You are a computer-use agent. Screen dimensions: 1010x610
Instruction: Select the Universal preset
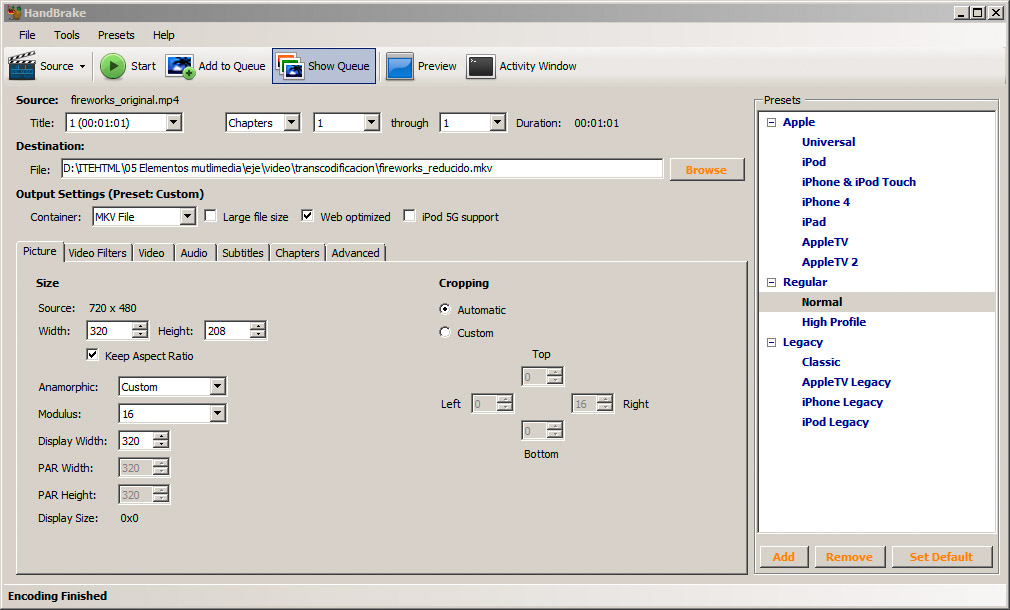[x=828, y=142]
